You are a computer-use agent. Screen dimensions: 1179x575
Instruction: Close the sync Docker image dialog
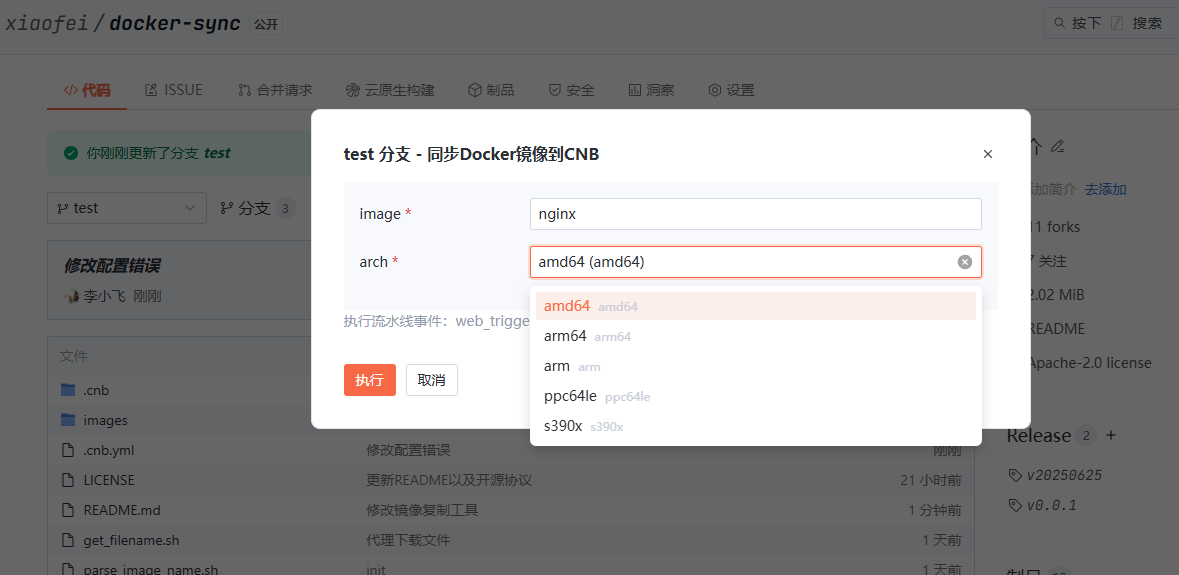tap(988, 154)
